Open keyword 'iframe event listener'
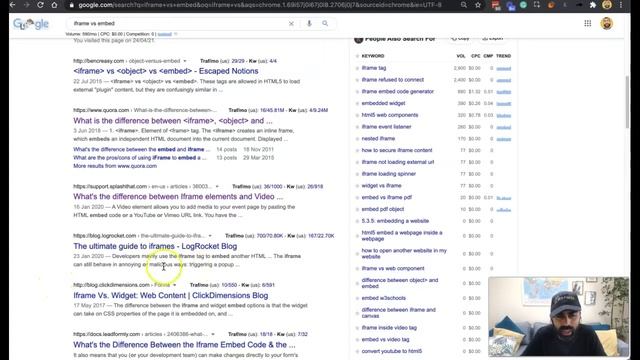Viewport: 640px width, 360px height. point(387,127)
